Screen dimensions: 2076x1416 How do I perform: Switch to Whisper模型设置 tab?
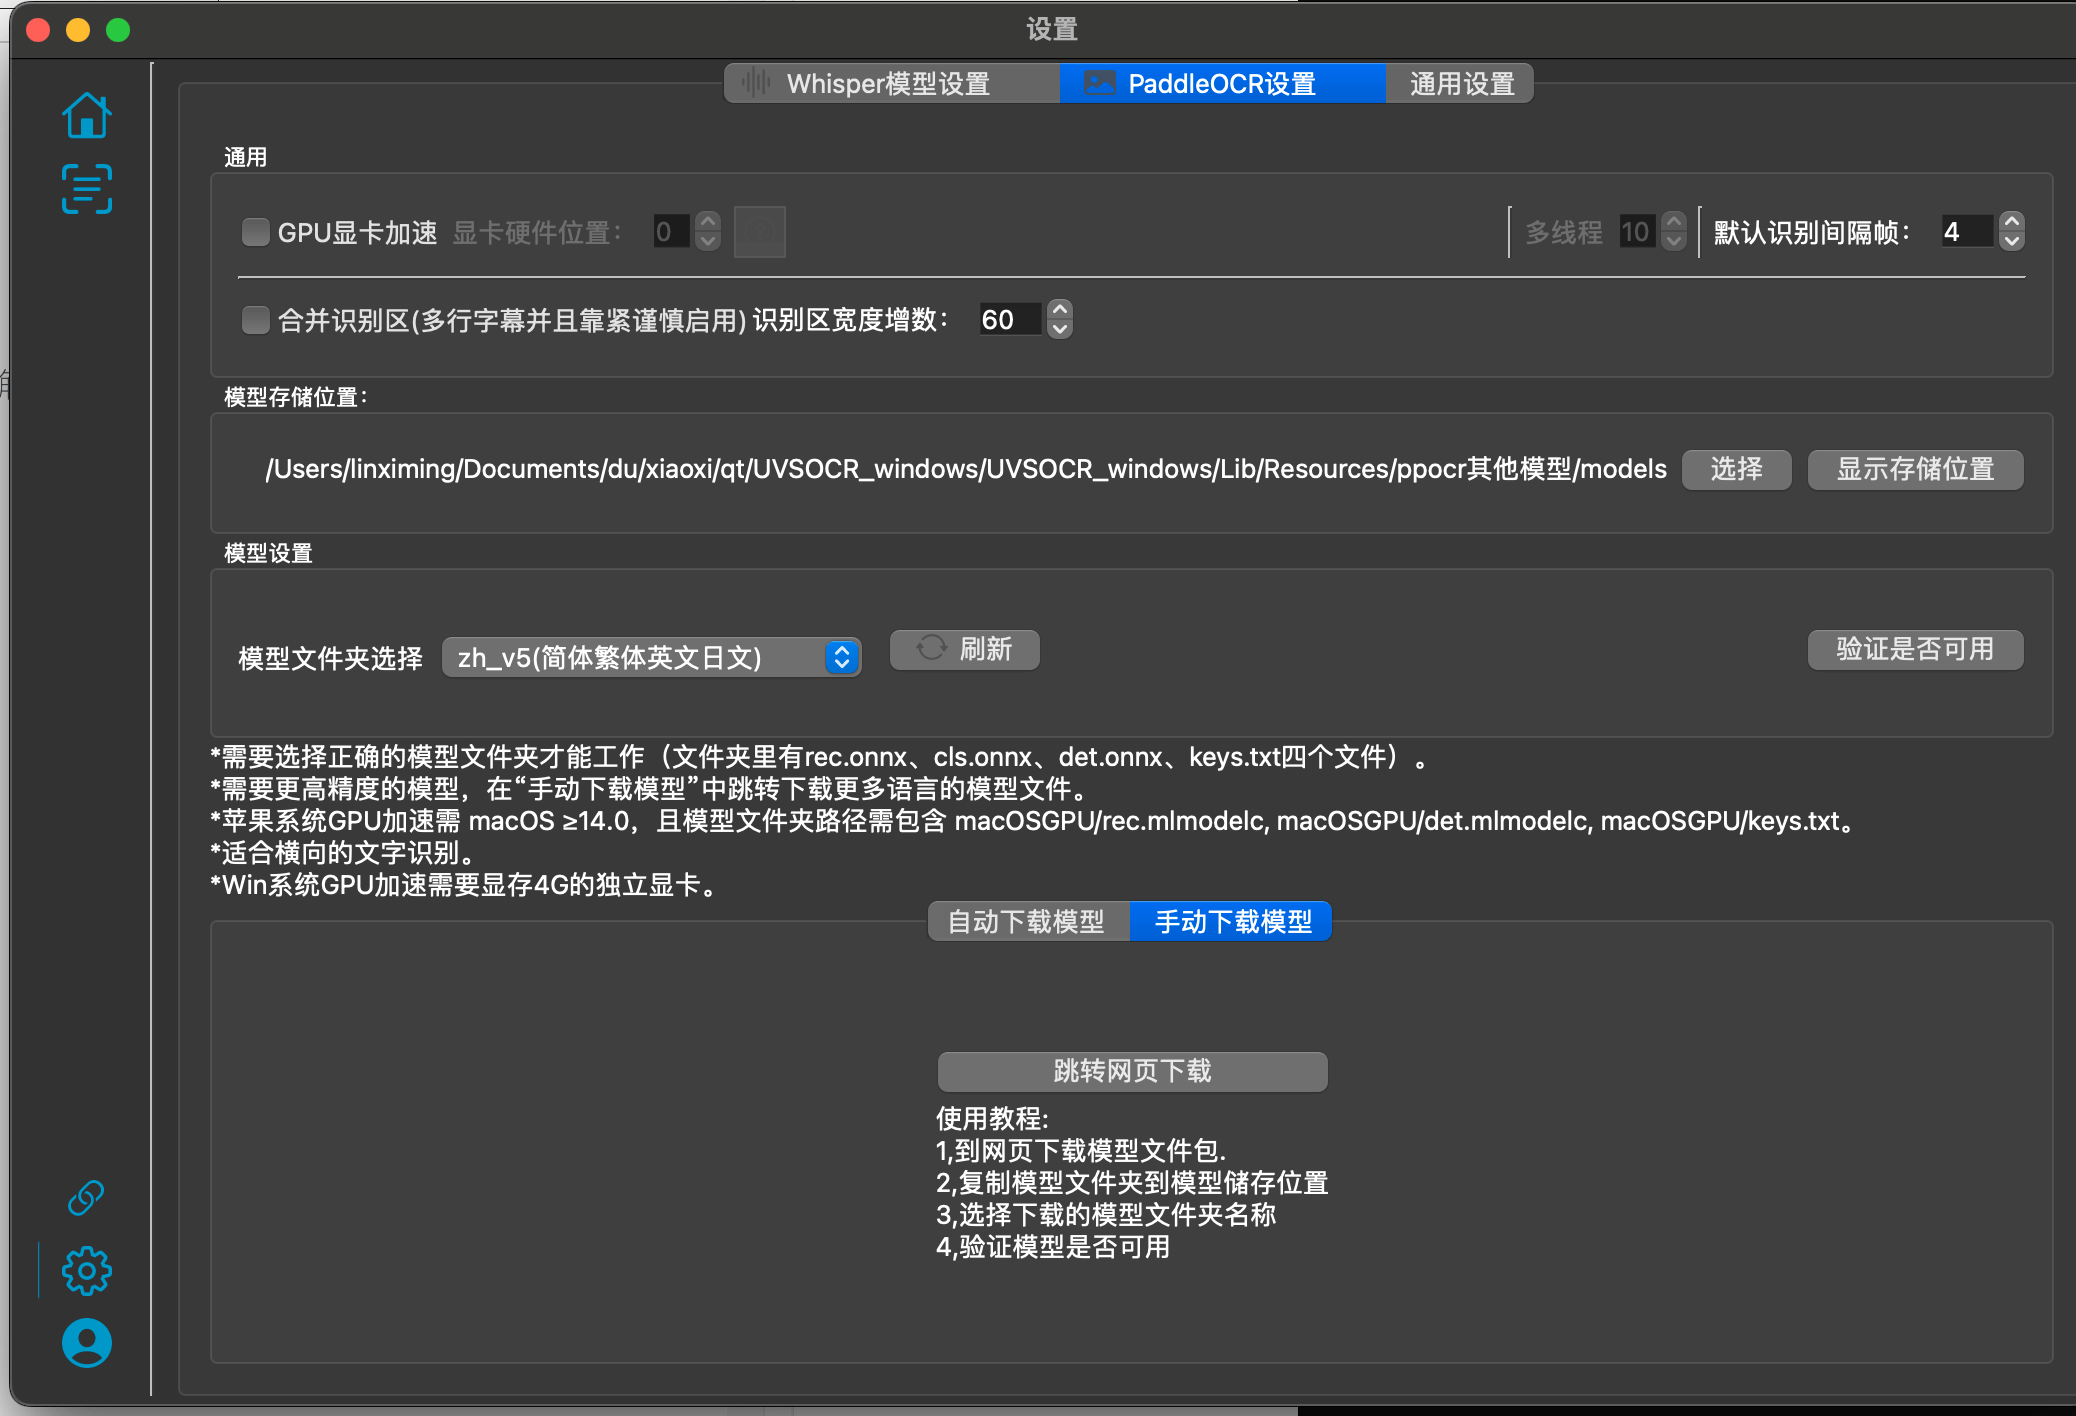point(892,83)
